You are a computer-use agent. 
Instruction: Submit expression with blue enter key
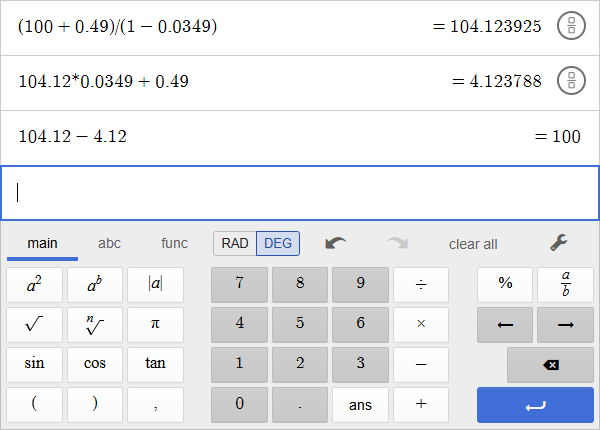(535, 405)
